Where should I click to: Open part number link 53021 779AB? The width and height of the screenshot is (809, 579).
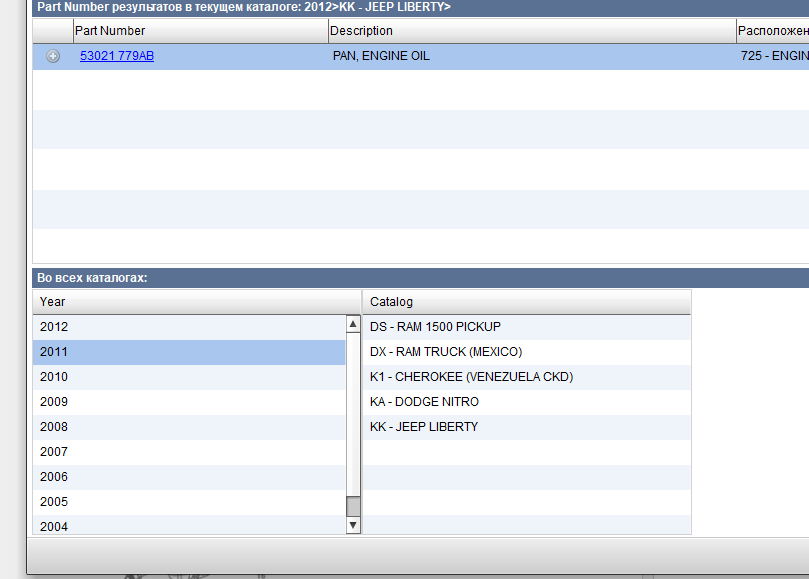(x=117, y=56)
